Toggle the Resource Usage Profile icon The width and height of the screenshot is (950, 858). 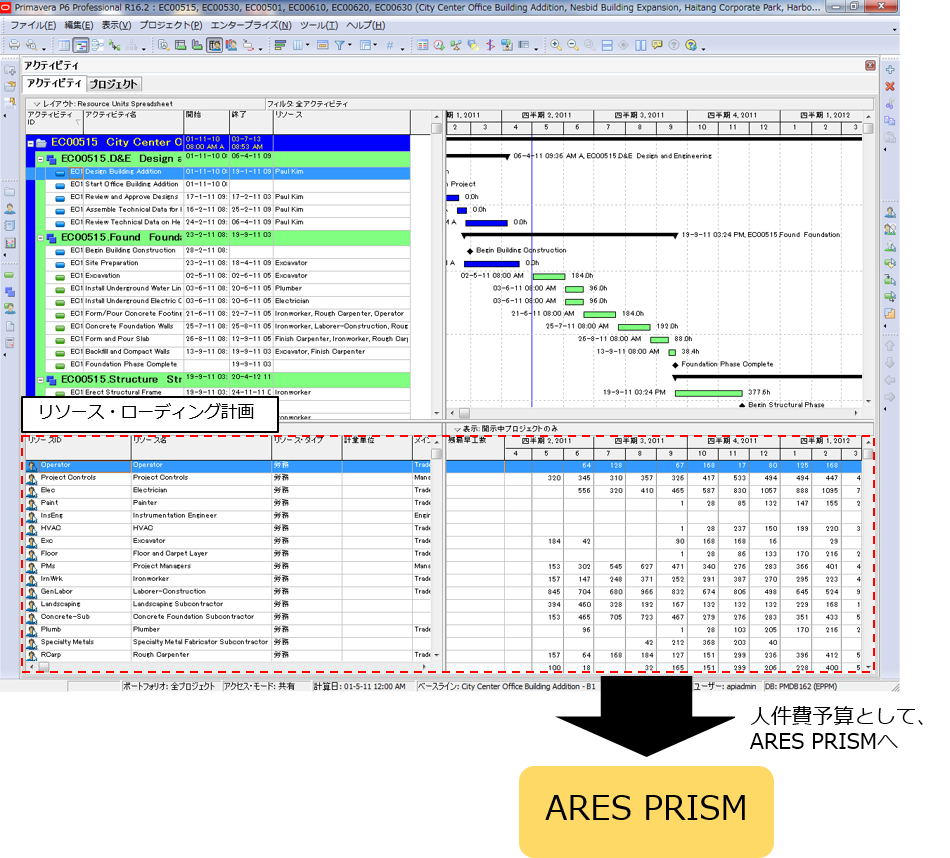pyautogui.click(x=231, y=45)
